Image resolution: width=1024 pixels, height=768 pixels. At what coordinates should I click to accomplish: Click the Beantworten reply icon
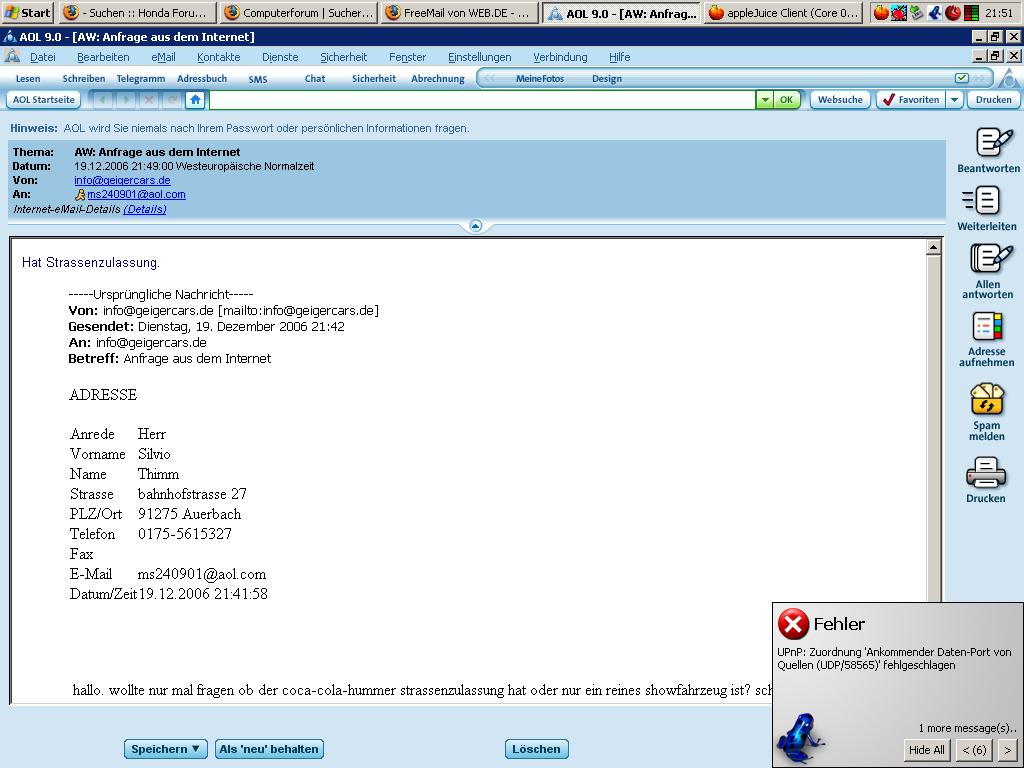993,142
